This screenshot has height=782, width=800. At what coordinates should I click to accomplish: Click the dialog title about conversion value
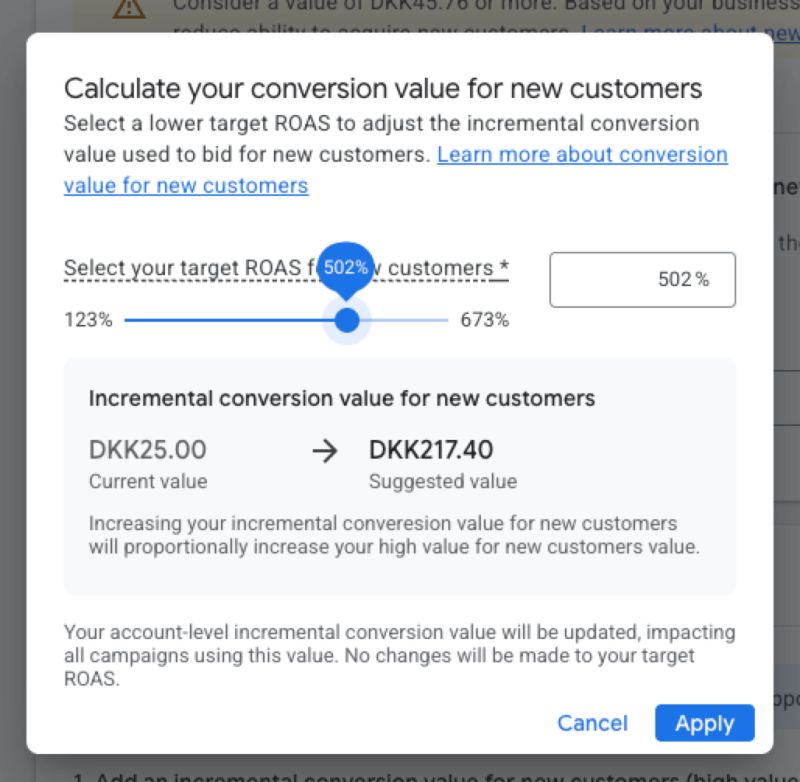pos(382,89)
